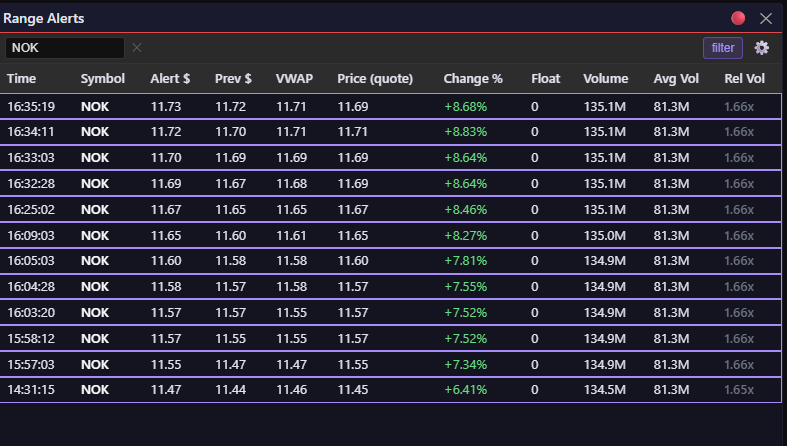Click the Float column header
Image resolution: width=787 pixels, height=446 pixels.
(x=546, y=79)
